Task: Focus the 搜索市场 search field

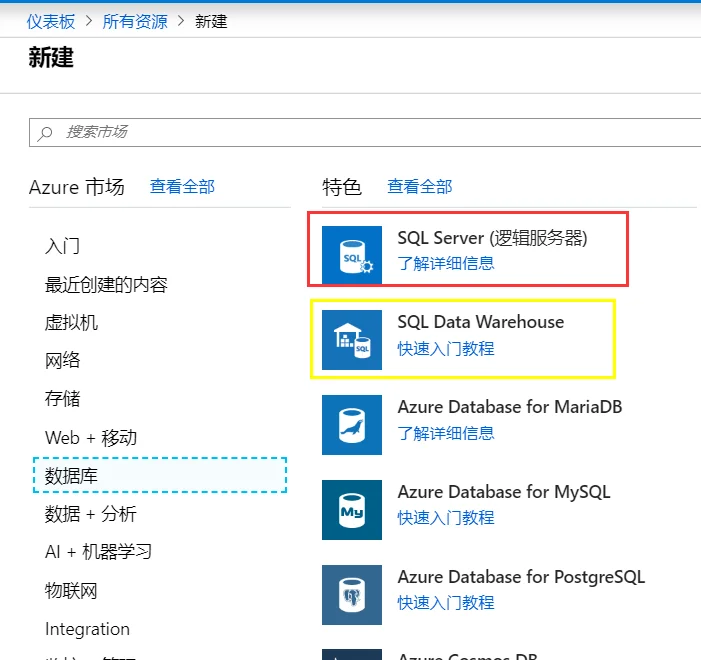Action: point(365,132)
